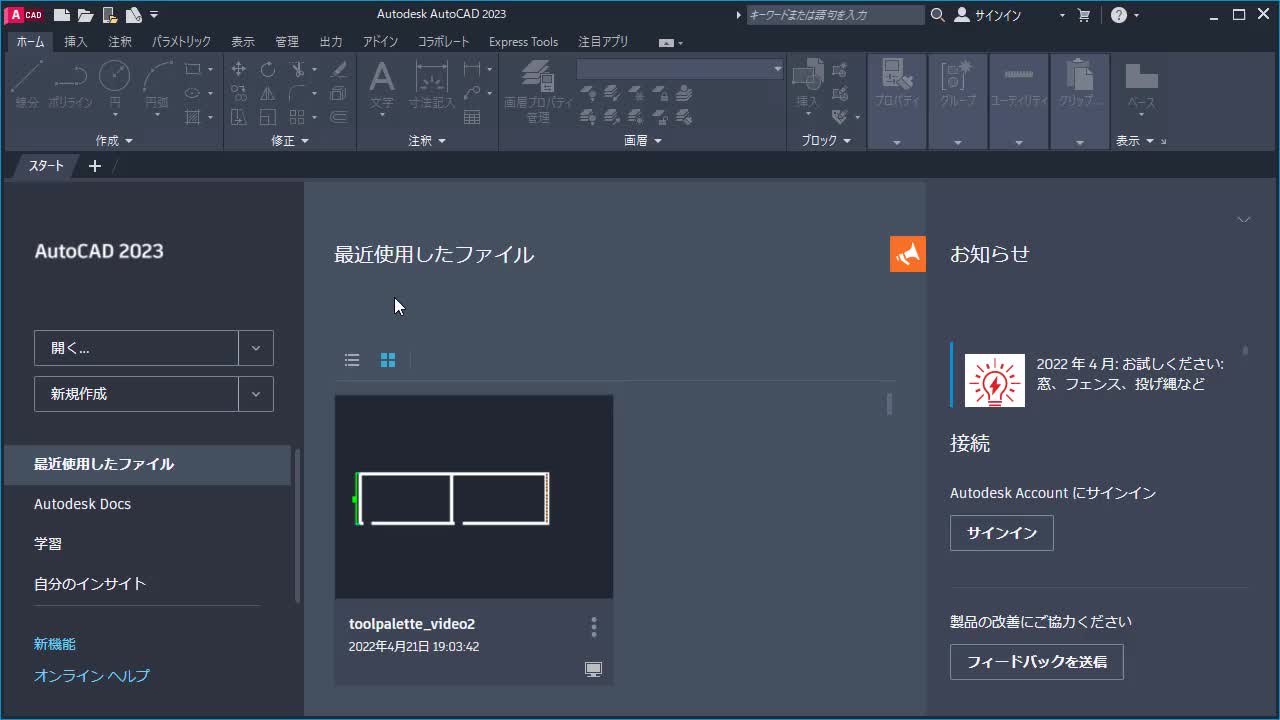The width and height of the screenshot is (1280, 720).
Task: Select the Dimension (寸法記入) tool
Action: [432, 85]
